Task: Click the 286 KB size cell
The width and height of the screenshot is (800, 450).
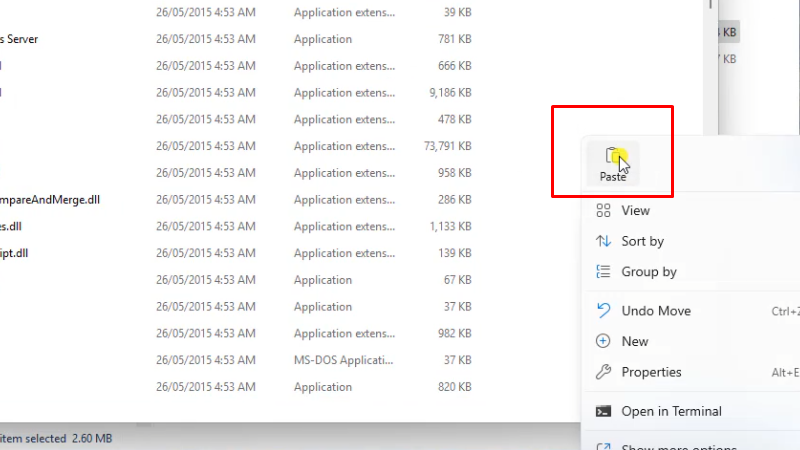Action: click(x=455, y=199)
